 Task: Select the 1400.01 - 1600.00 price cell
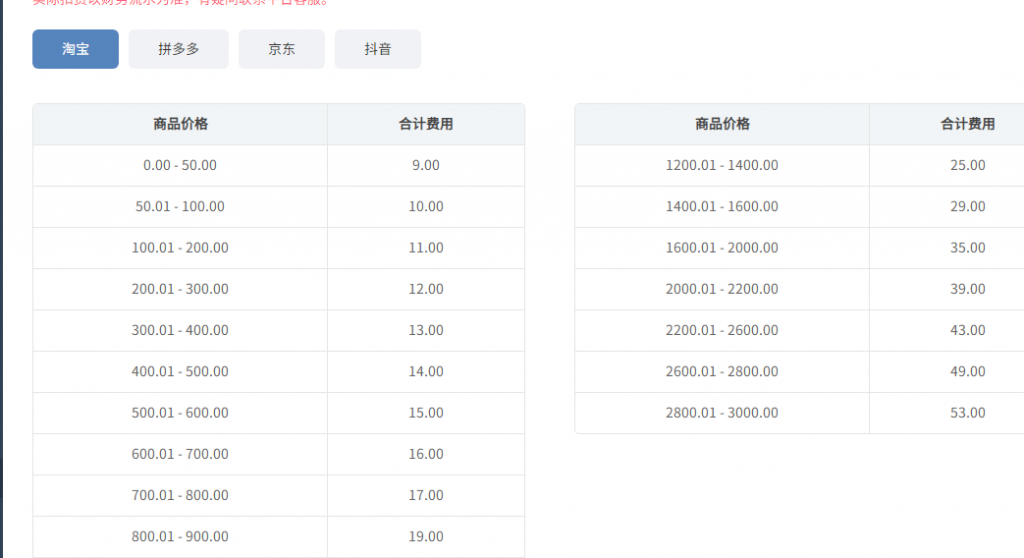pos(722,206)
